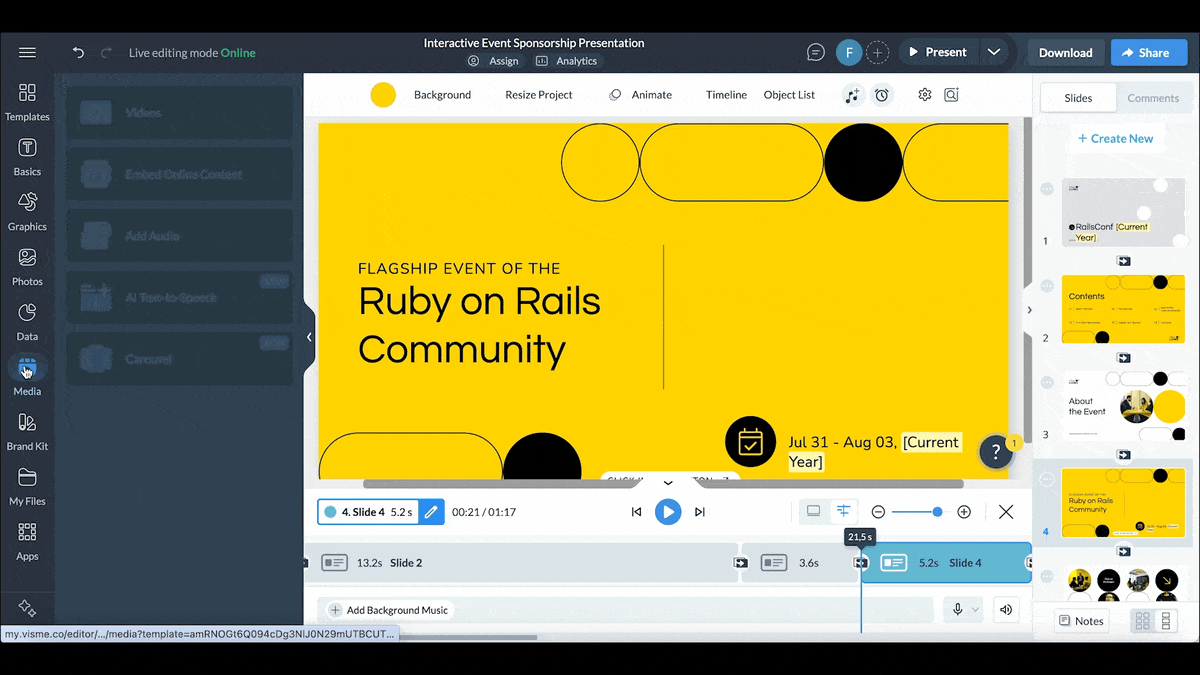This screenshot has height=675, width=1200.
Task: Select the Media sidebar section
Action: [27, 377]
